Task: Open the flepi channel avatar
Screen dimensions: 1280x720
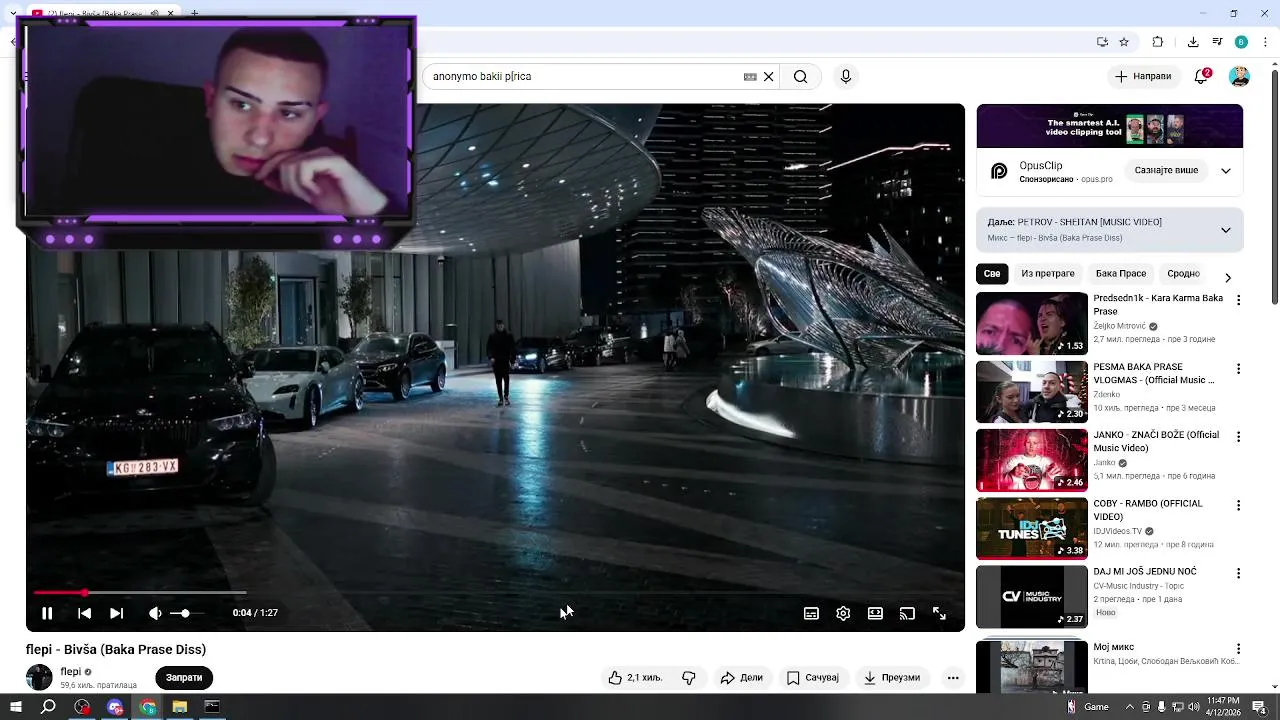Action: coord(39,677)
